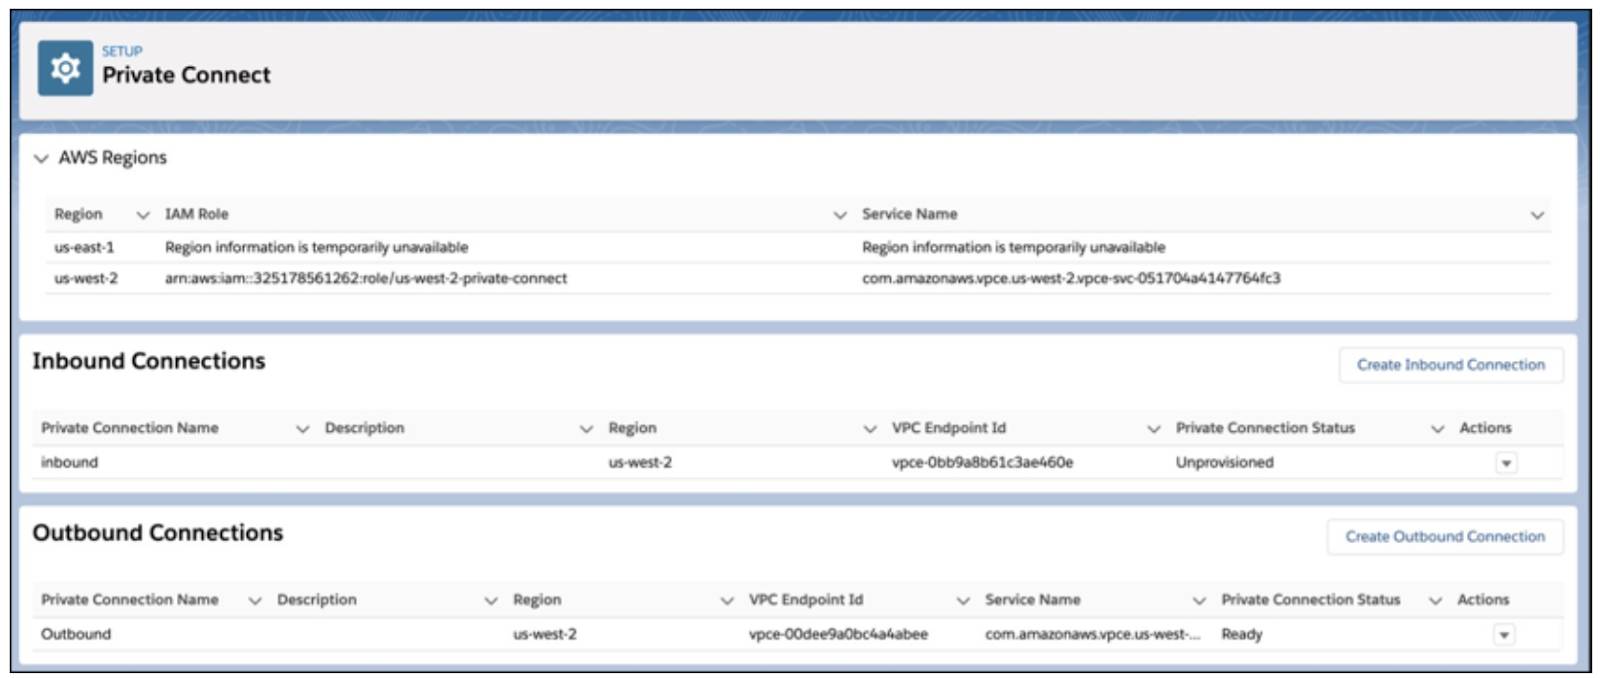Viewport: 1600px width, 678px height.
Task: Open Outbound Private Connection Status column menu
Action: [1435, 601]
